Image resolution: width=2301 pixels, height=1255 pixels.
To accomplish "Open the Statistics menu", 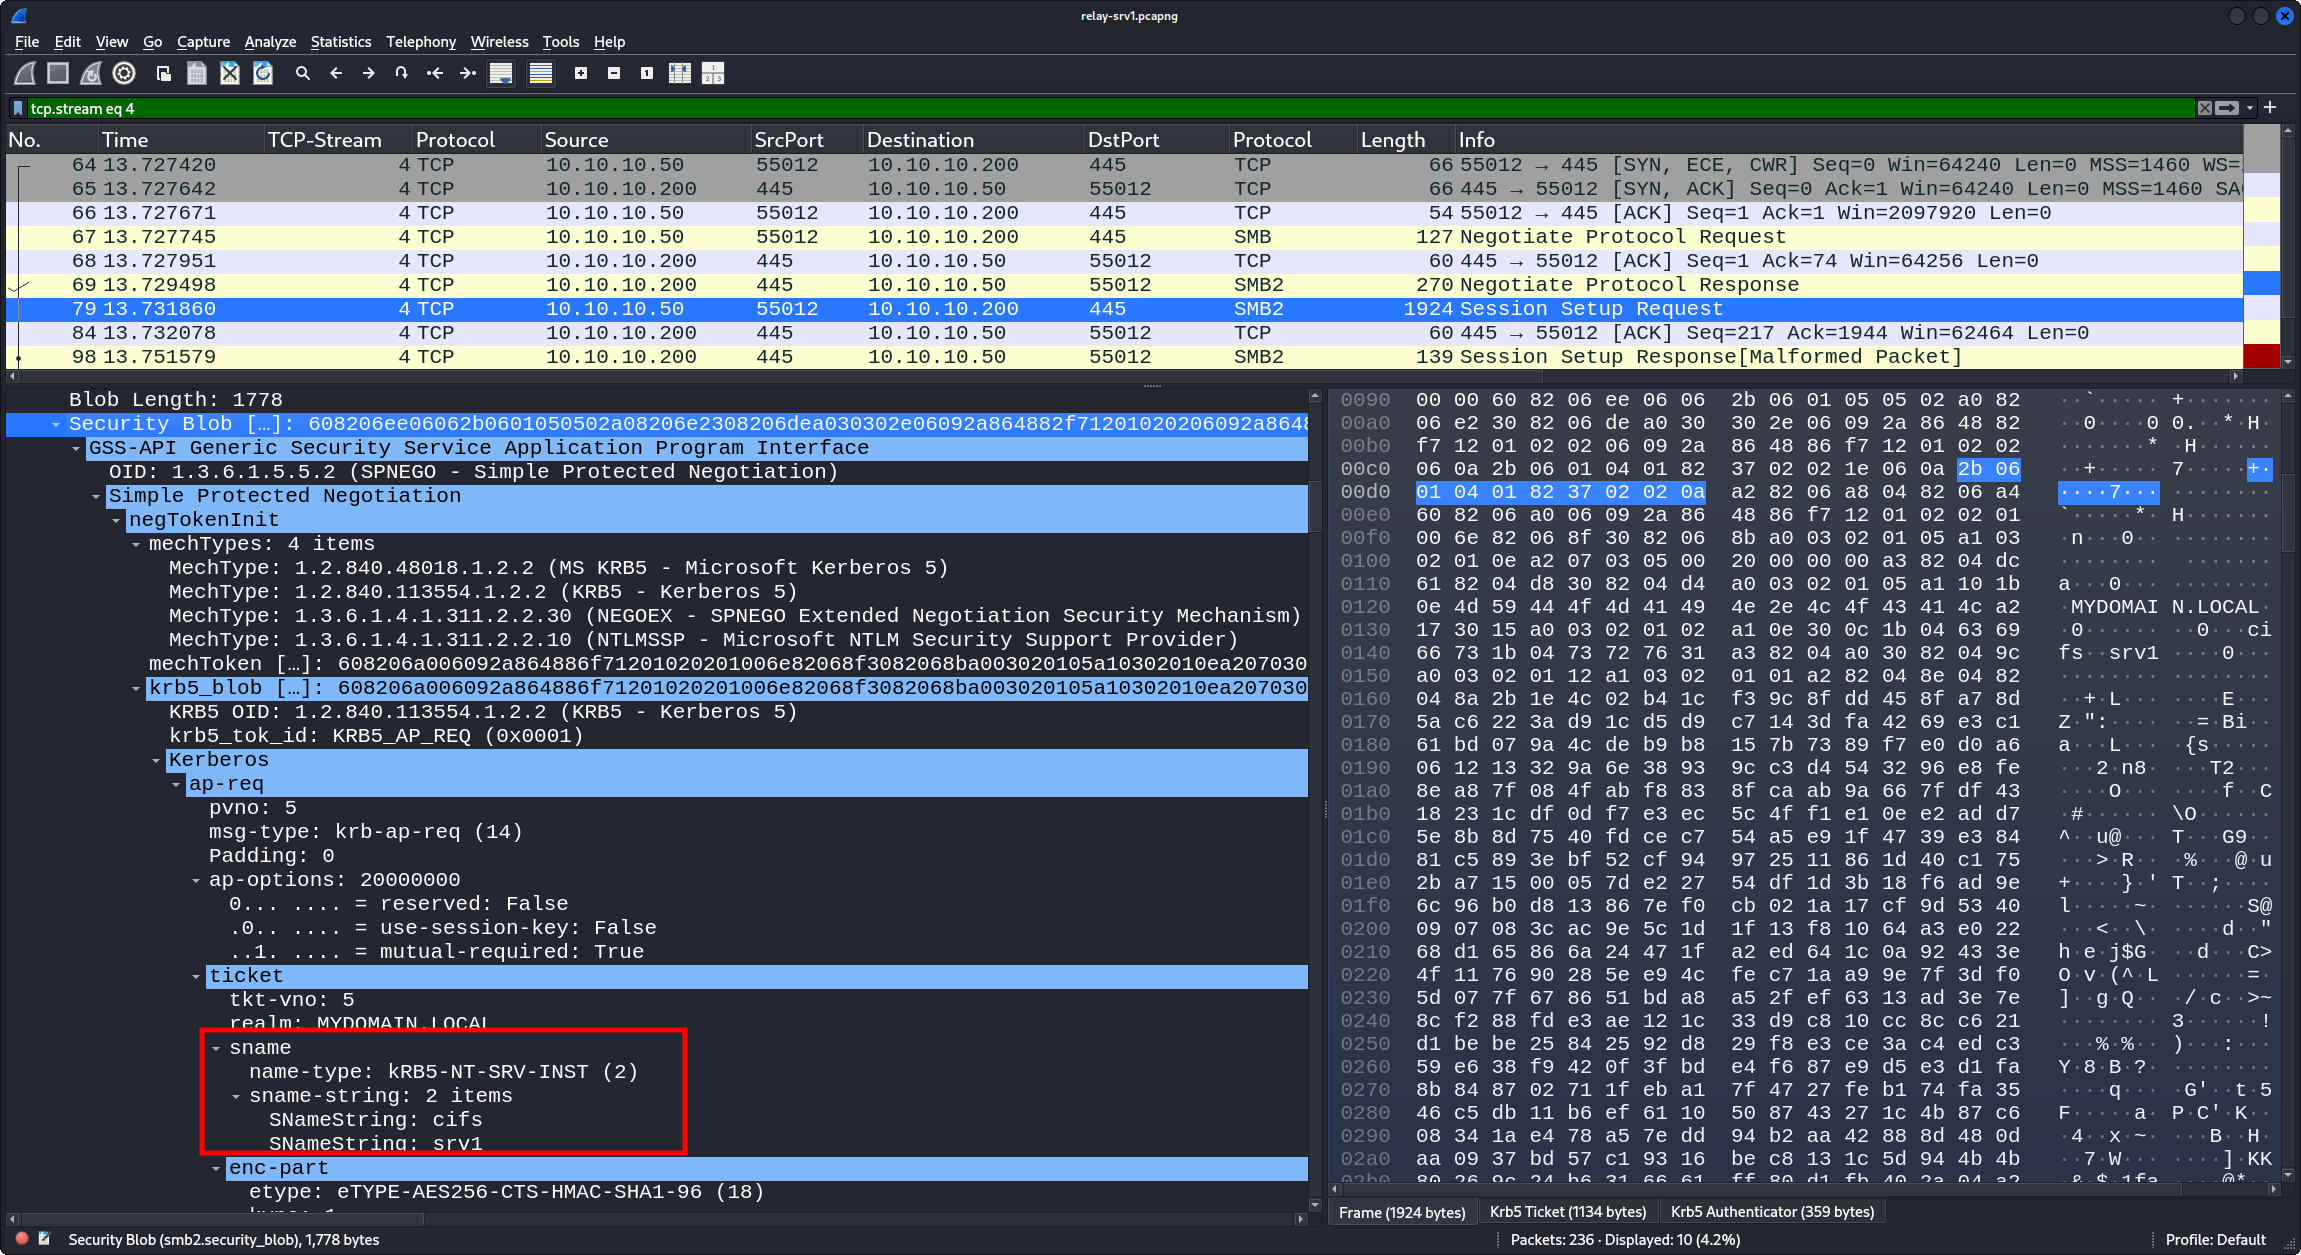I will (x=341, y=41).
